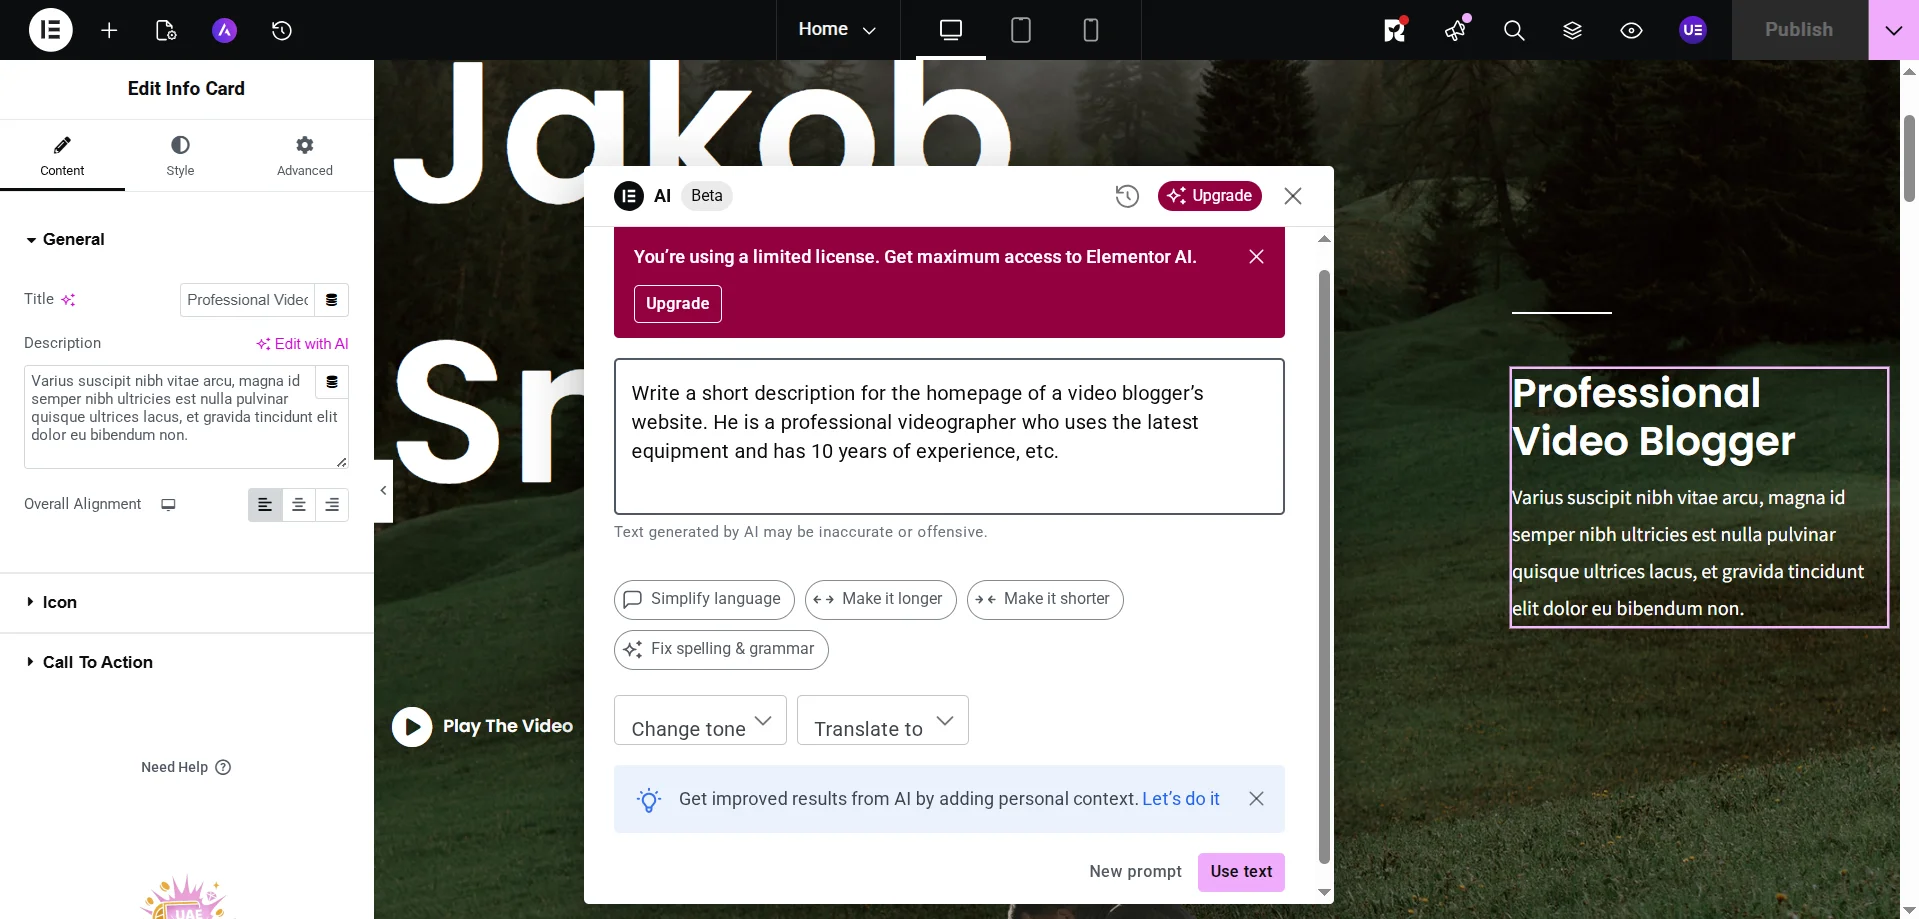
Task: Switch to desktop viewport mode
Action: [x=950, y=29]
